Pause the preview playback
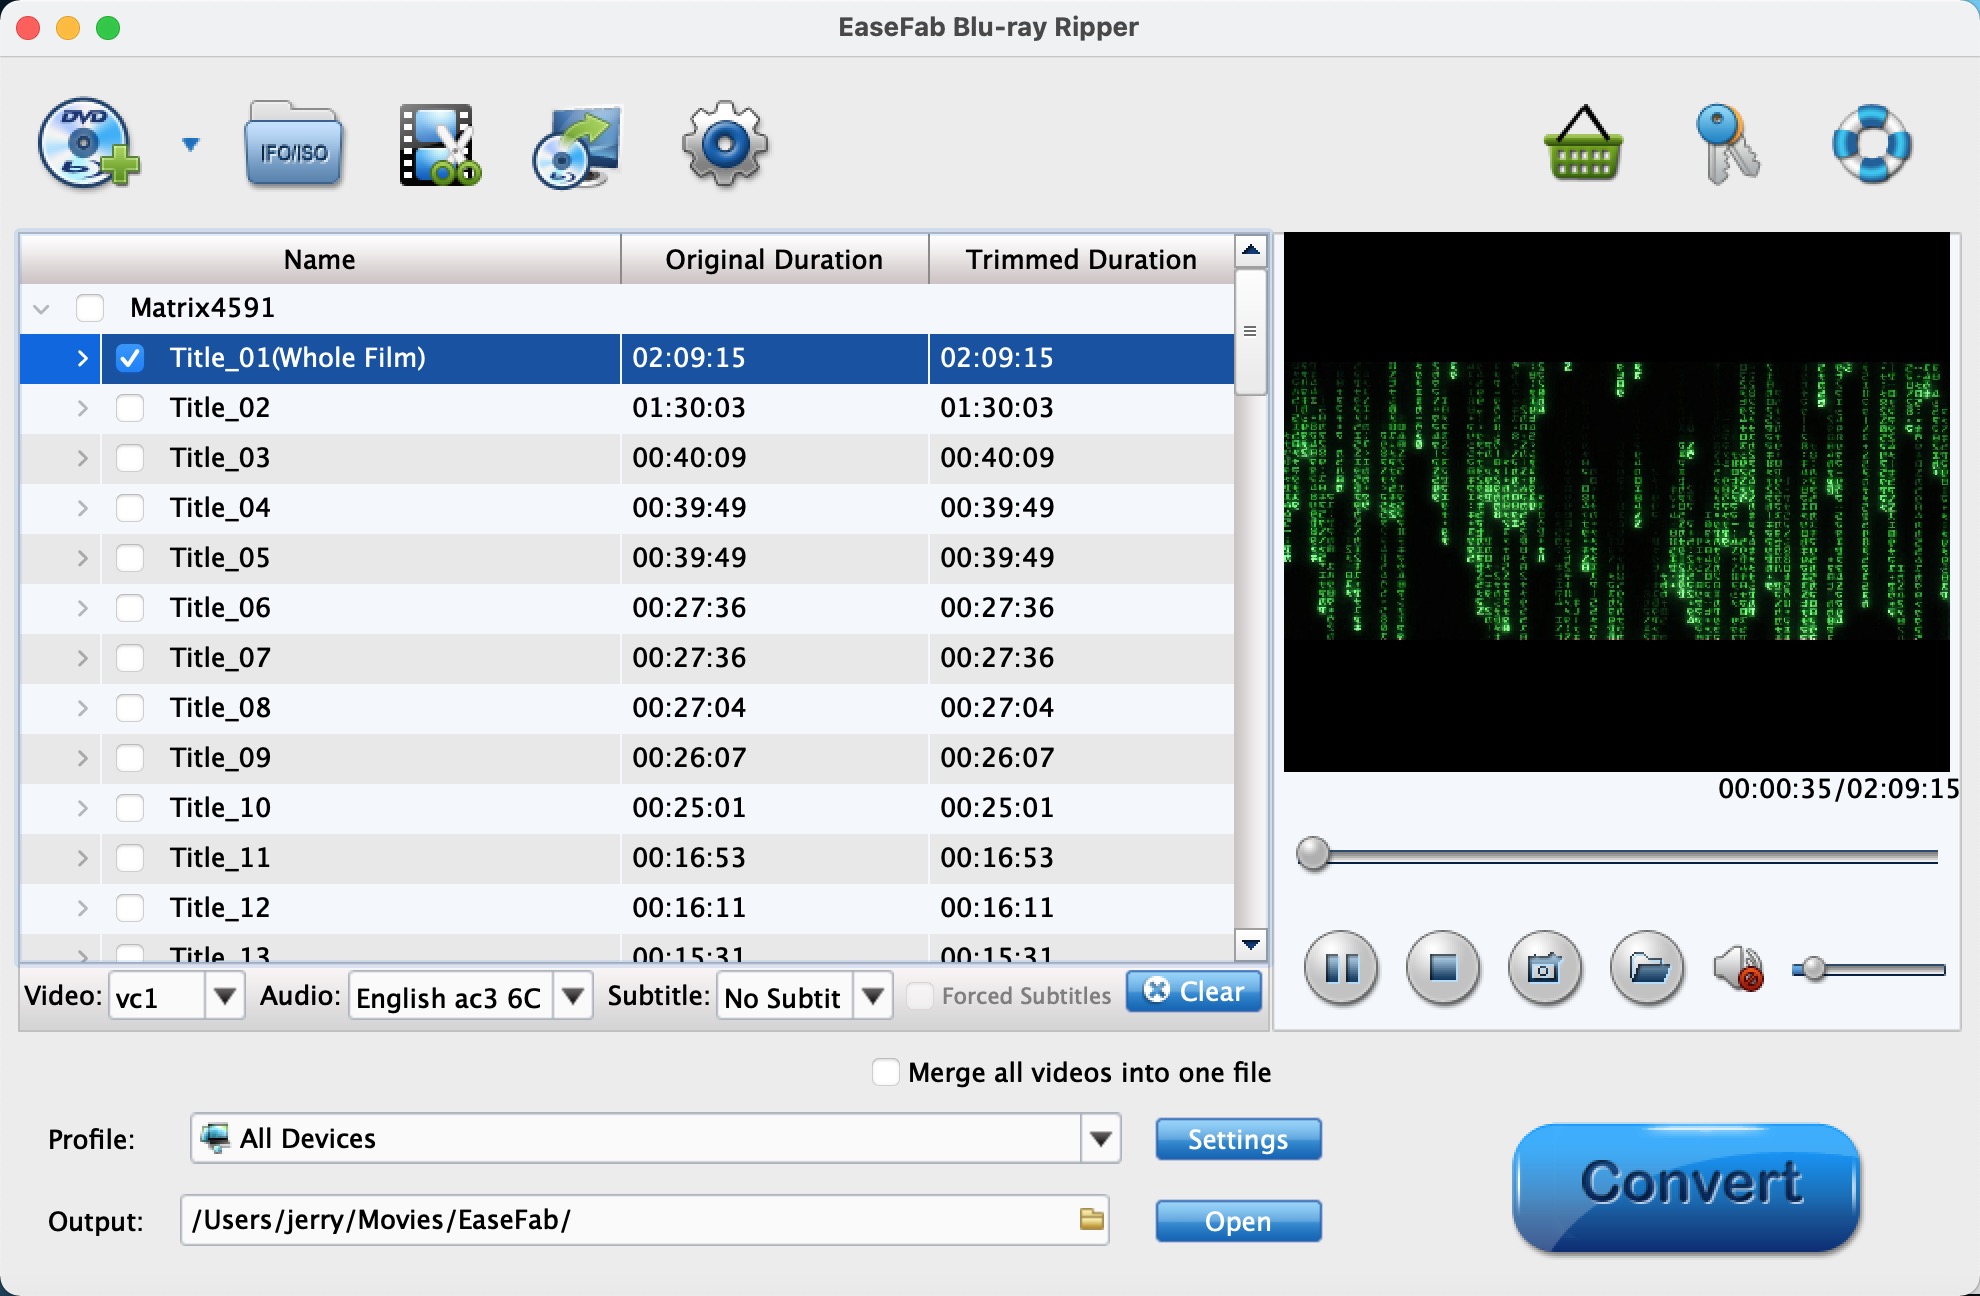1980x1296 pixels. pyautogui.click(x=1341, y=968)
